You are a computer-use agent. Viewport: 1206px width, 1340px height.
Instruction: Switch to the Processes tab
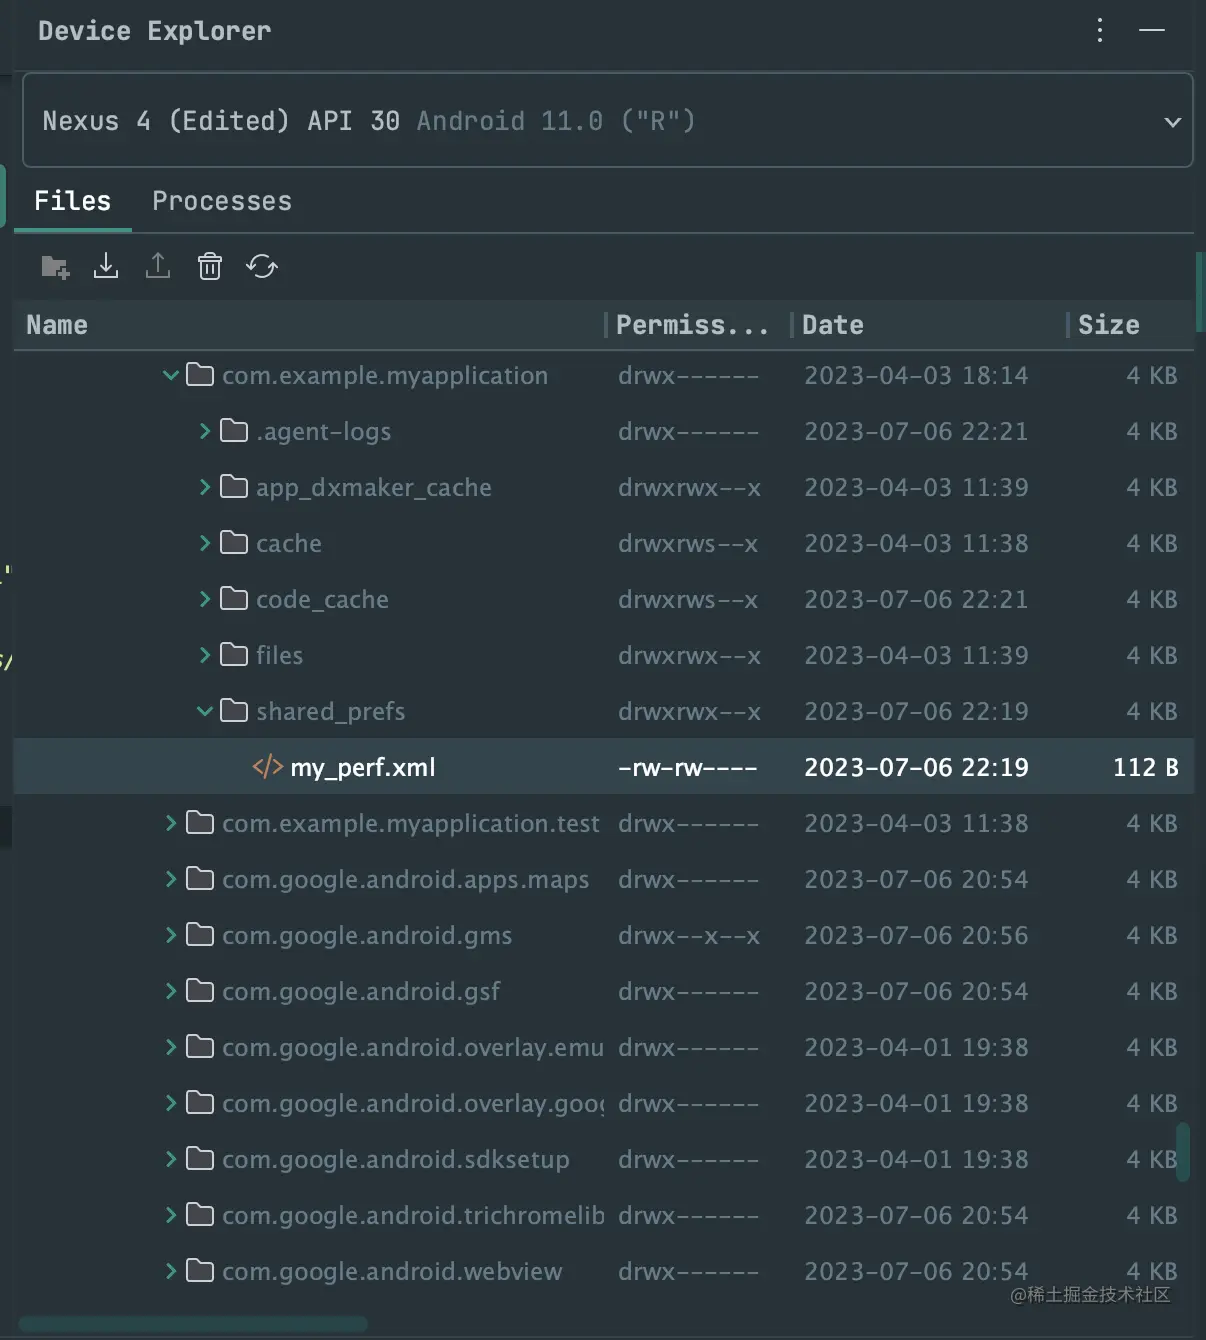tap(222, 201)
